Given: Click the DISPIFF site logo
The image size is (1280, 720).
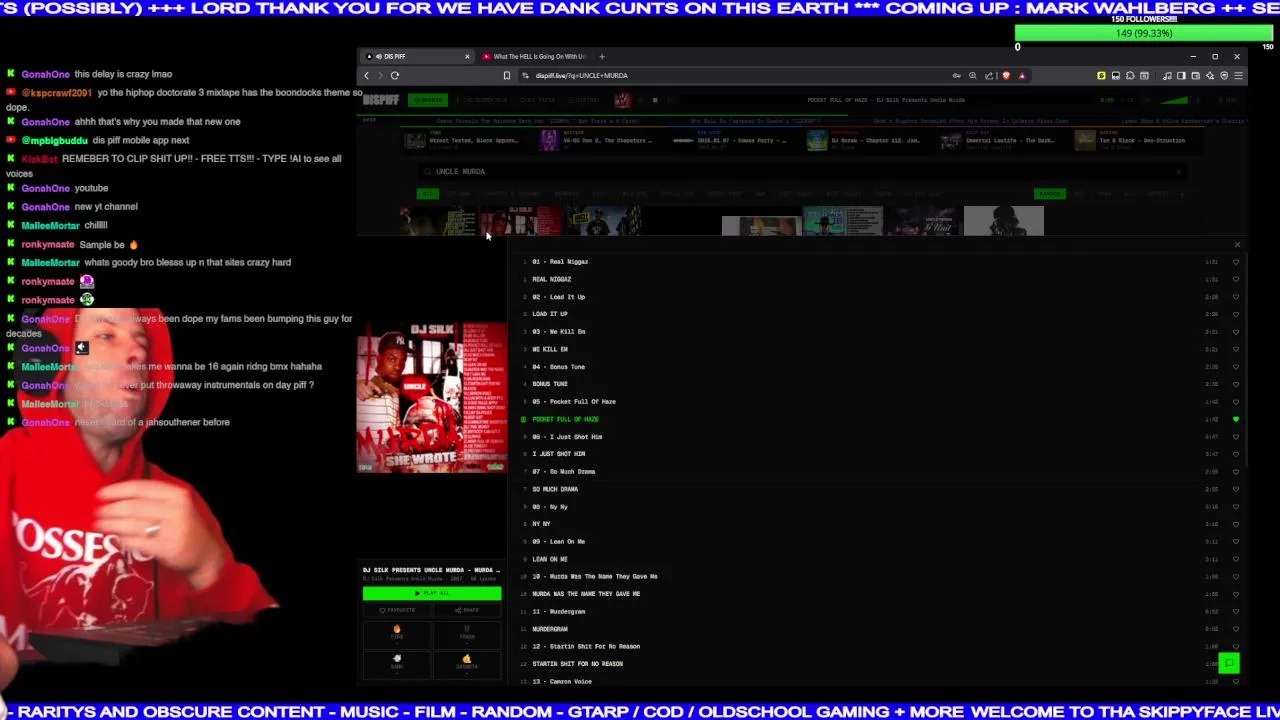Looking at the screenshot, I should pos(381,100).
